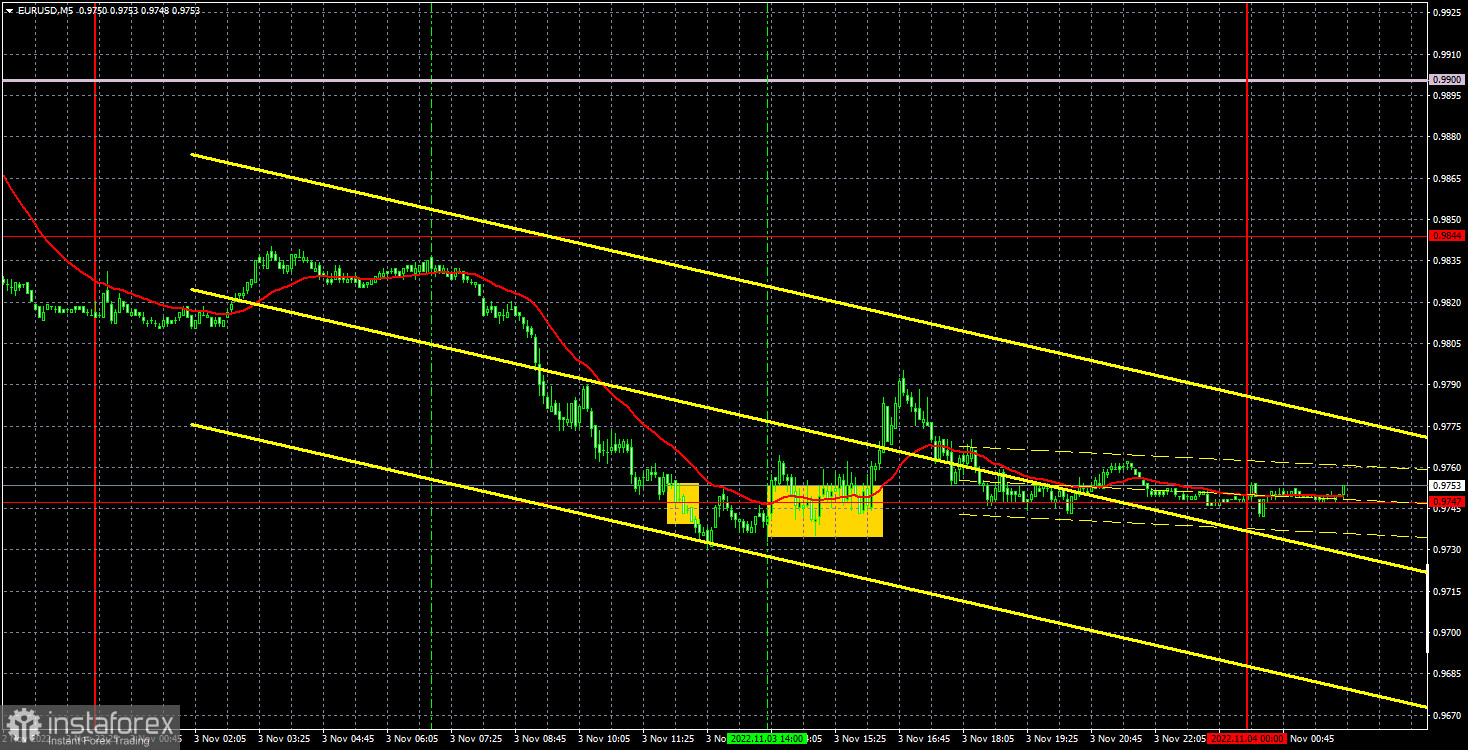This screenshot has height=750, width=1468.
Task: Click the 0.9805 price scale label
Action: (1447, 343)
